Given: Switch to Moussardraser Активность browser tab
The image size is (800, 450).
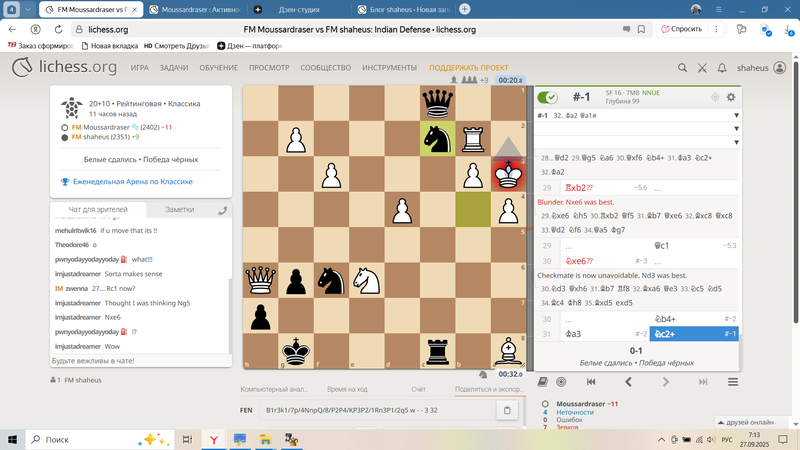Looking at the screenshot, I should click(x=195, y=10).
